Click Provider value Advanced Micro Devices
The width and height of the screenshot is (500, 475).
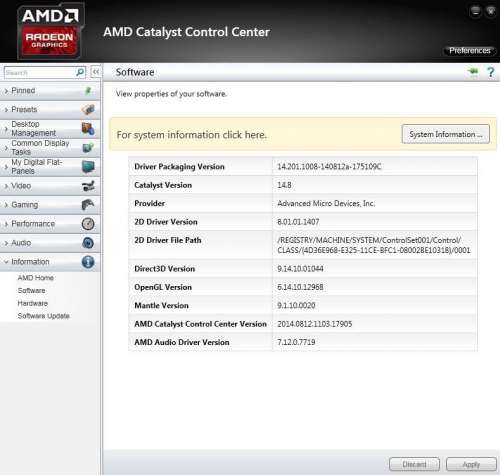pos(326,203)
